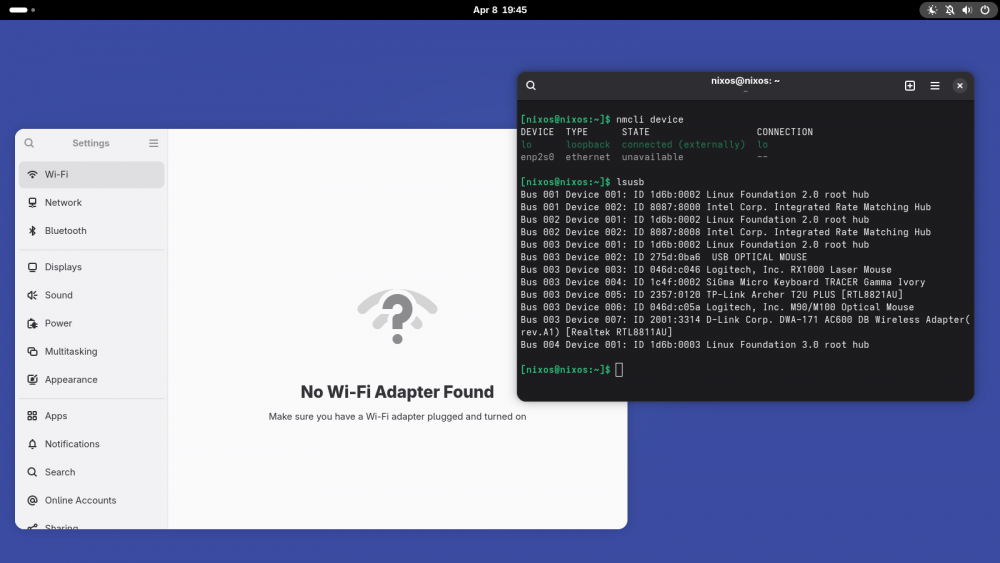The height and width of the screenshot is (563, 1000).
Task: Open the Settings hamburger menu
Action: [154, 143]
